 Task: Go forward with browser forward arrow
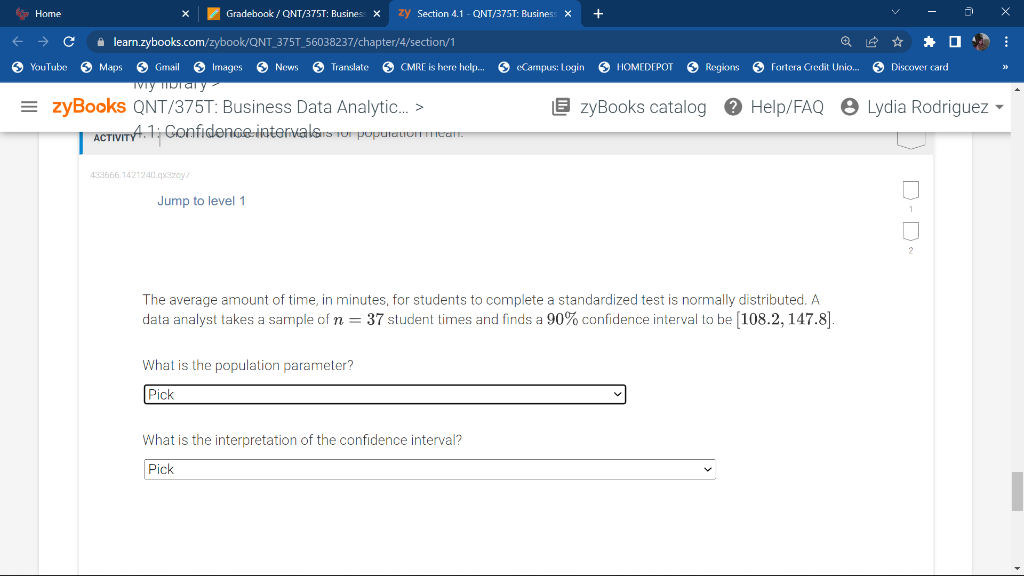tap(43, 42)
